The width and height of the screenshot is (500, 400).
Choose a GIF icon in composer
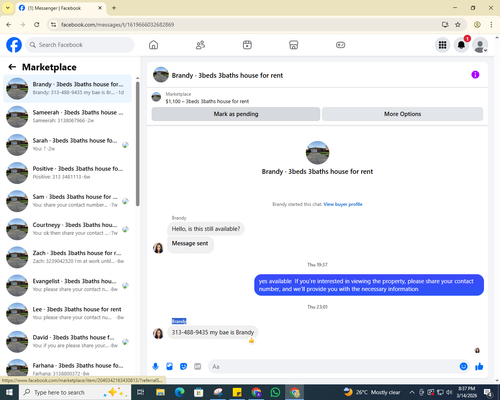pos(198,367)
